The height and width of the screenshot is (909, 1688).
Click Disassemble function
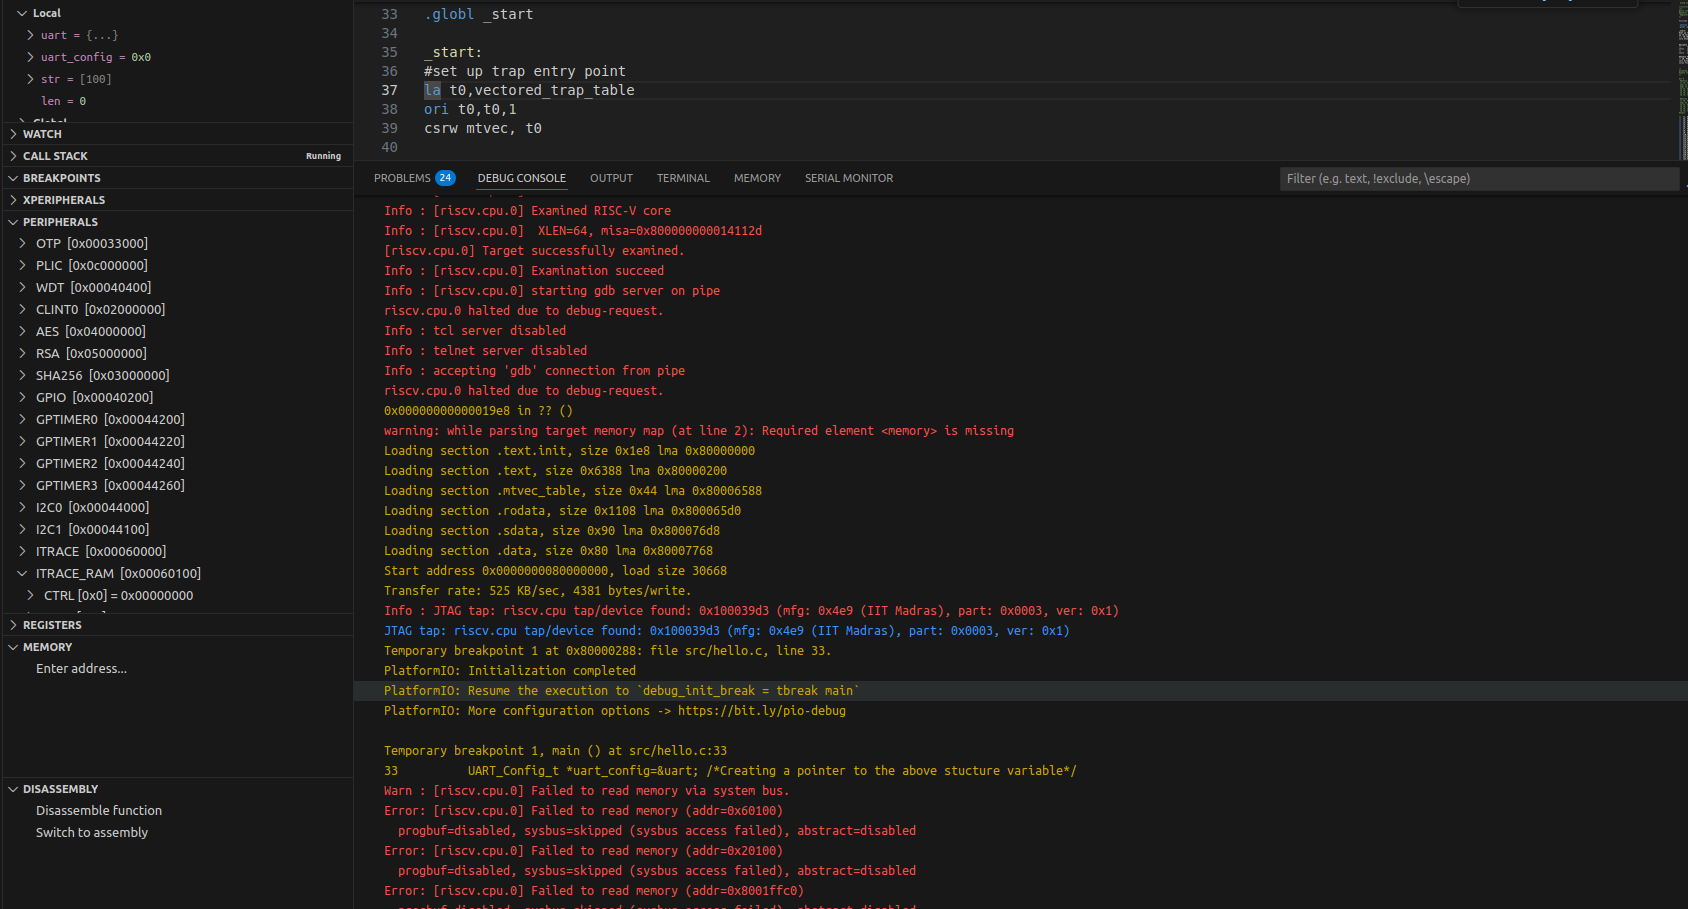pyautogui.click(x=99, y=811)
